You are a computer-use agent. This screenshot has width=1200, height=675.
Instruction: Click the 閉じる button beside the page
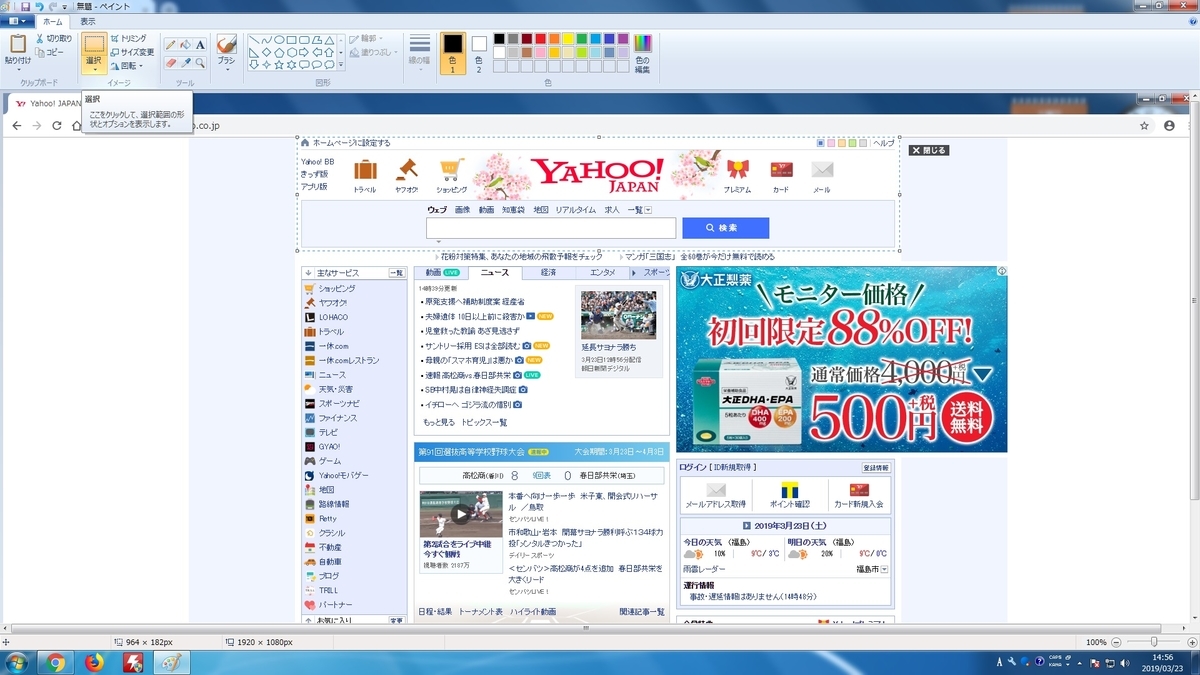[928, 150]
